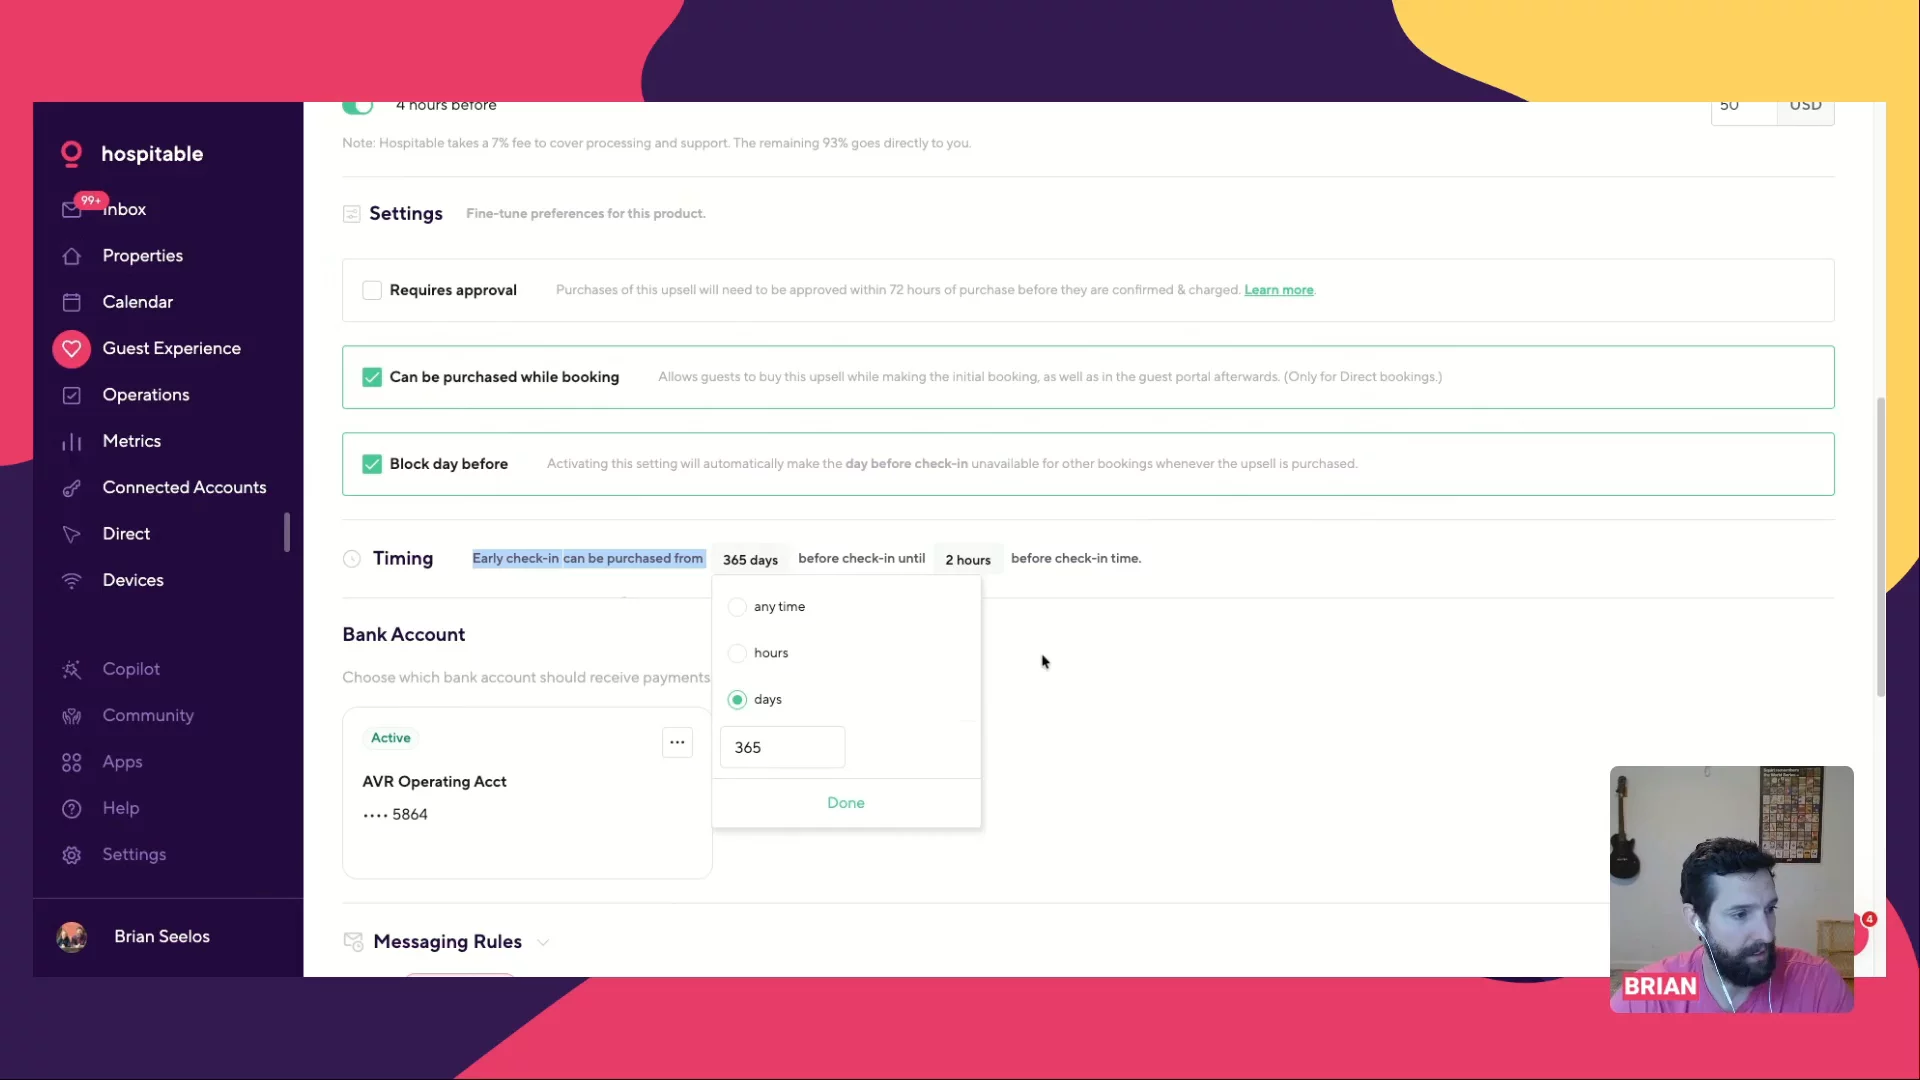The width and height of the screenshot is (1920, 1080).
Task: Choose the hours radio option
Action: (737, 653)
